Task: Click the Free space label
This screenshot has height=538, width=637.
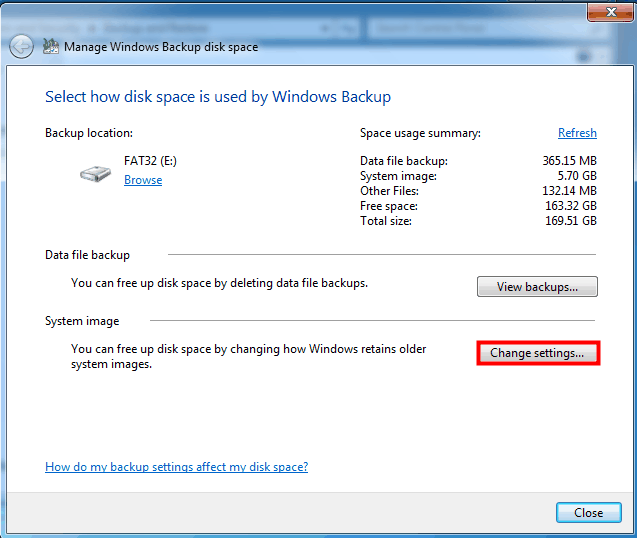Action: tap(389, 206)
